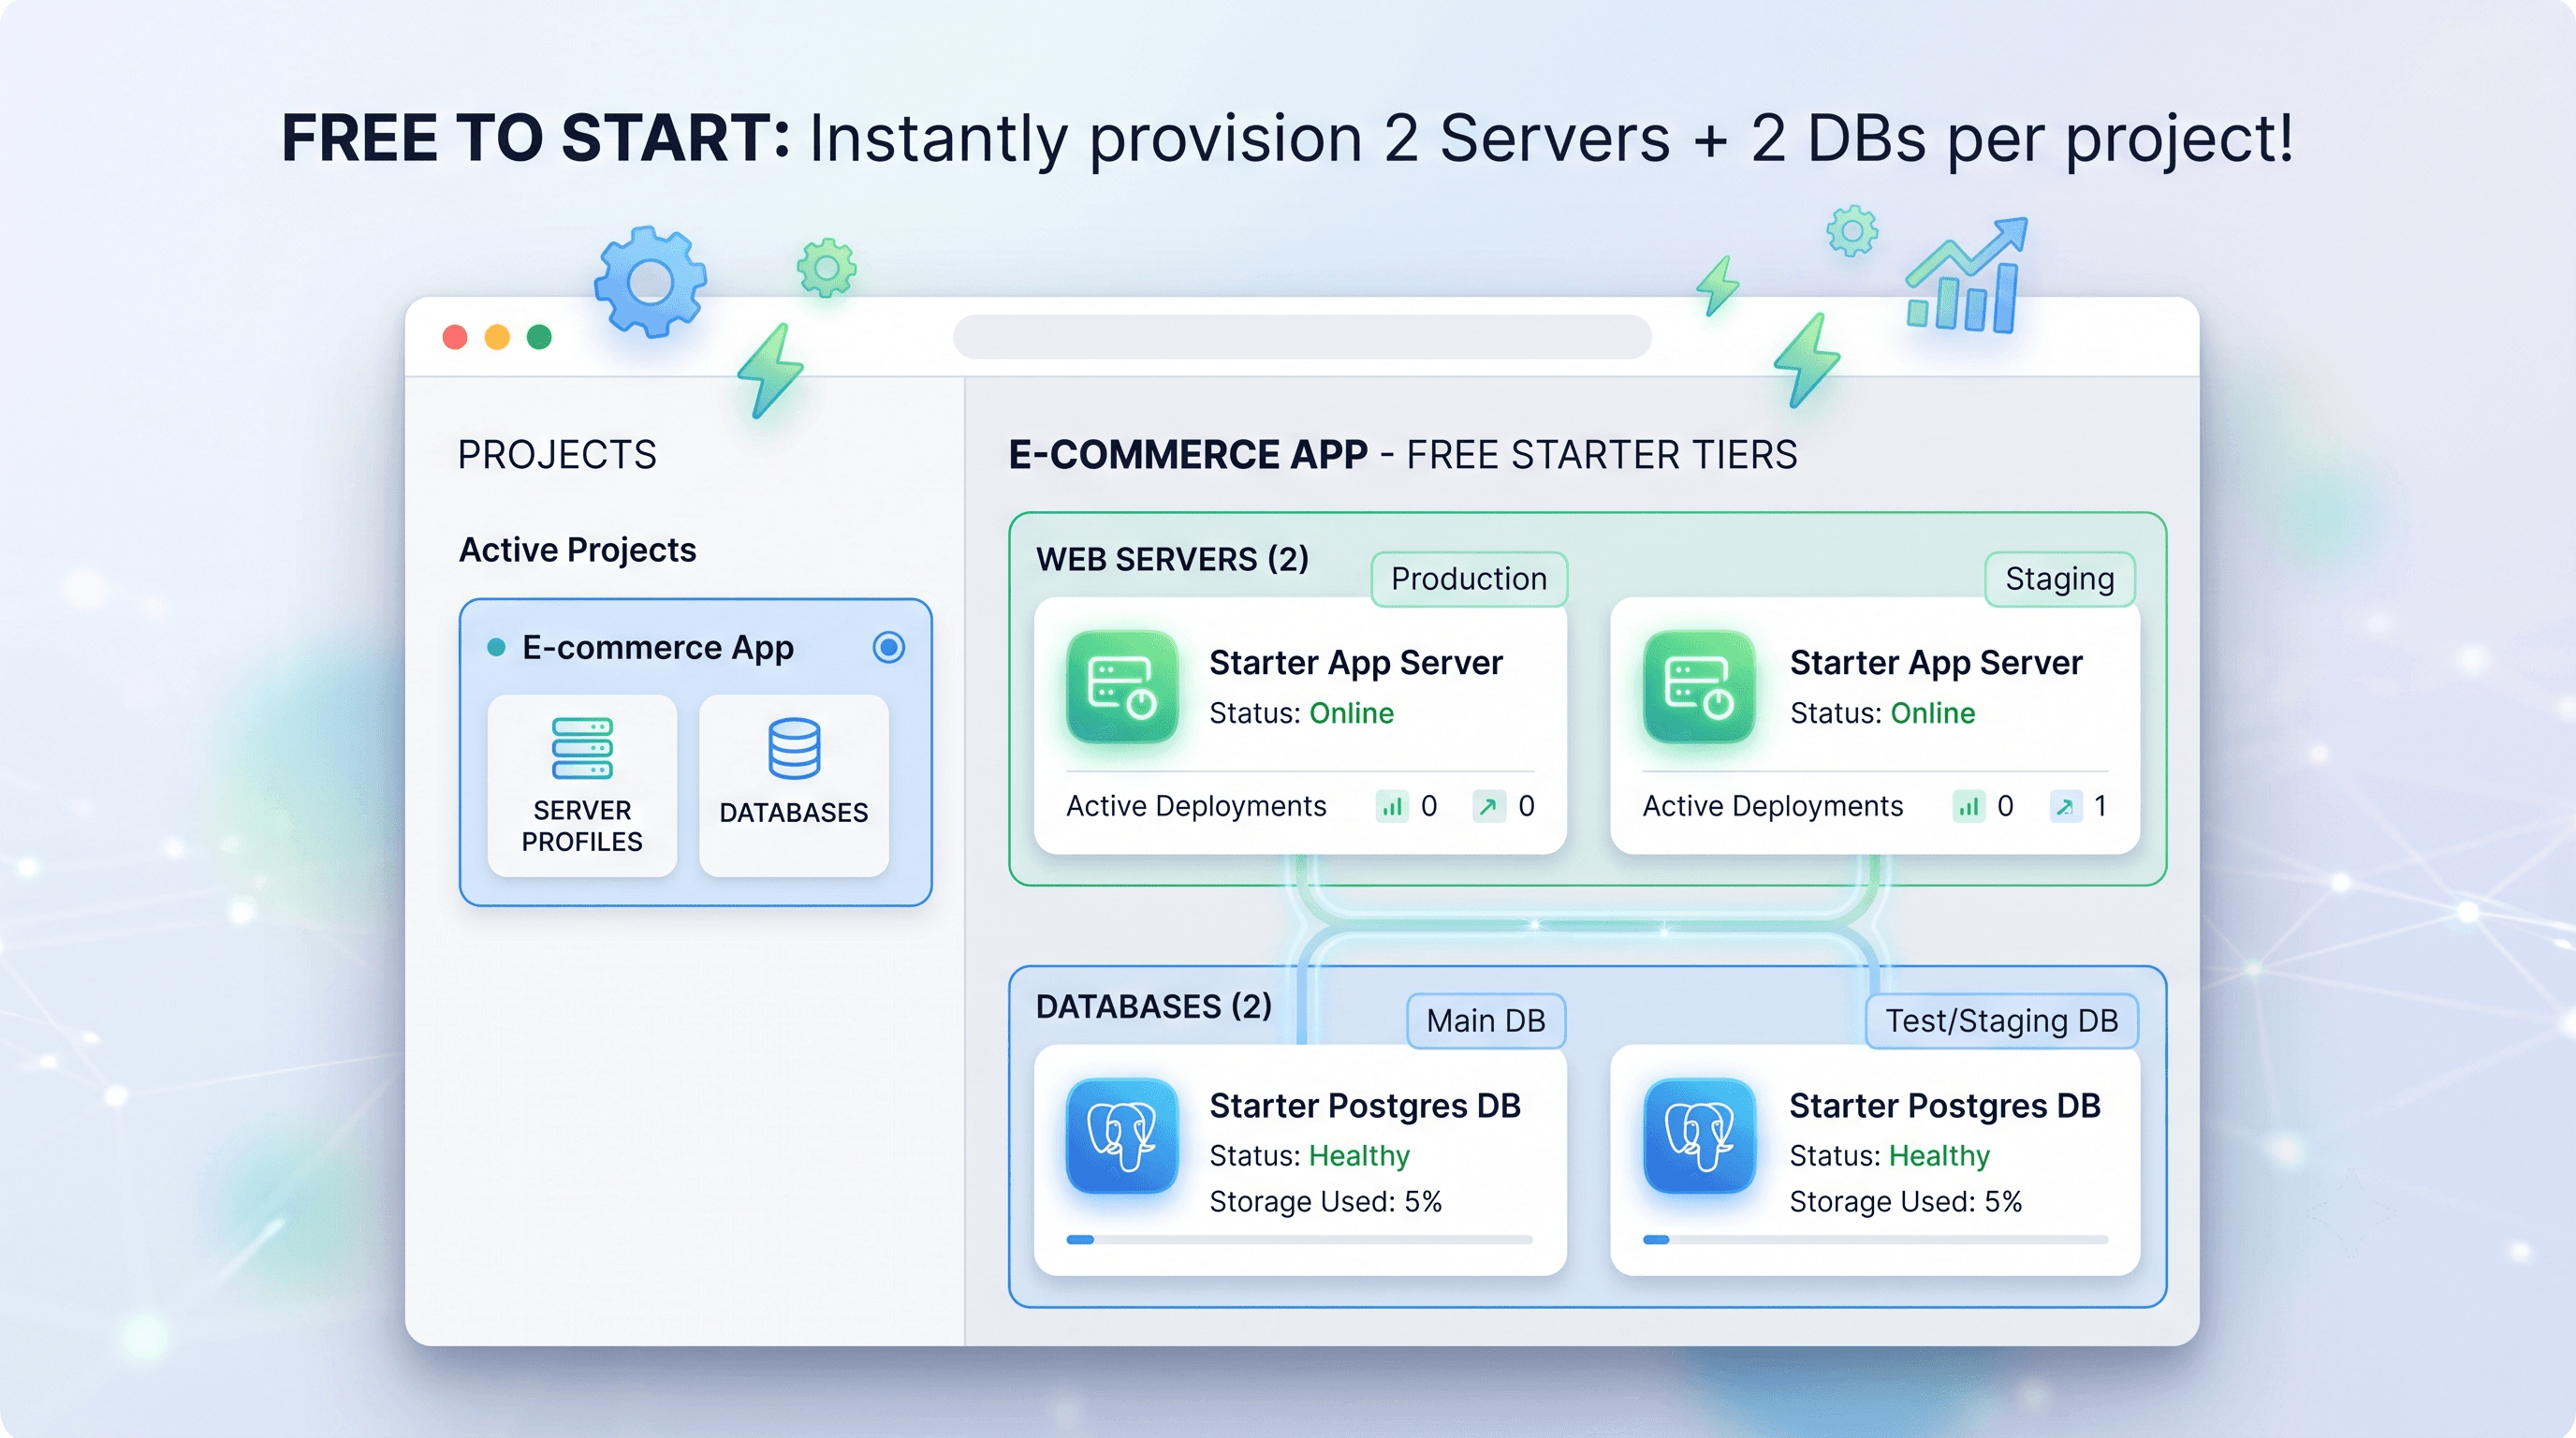Open the Databases tile
This screenshot has height=1438, width=2576.
pos(793,786)
